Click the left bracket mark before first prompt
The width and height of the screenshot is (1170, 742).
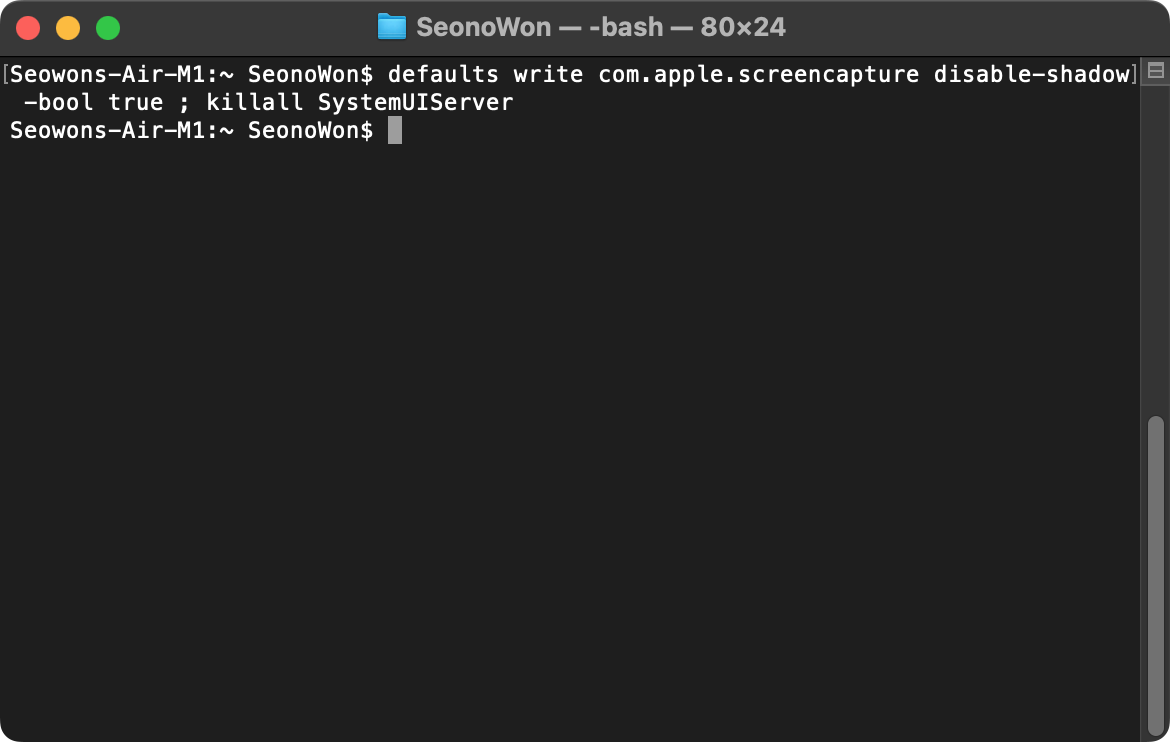pos(5,75)
